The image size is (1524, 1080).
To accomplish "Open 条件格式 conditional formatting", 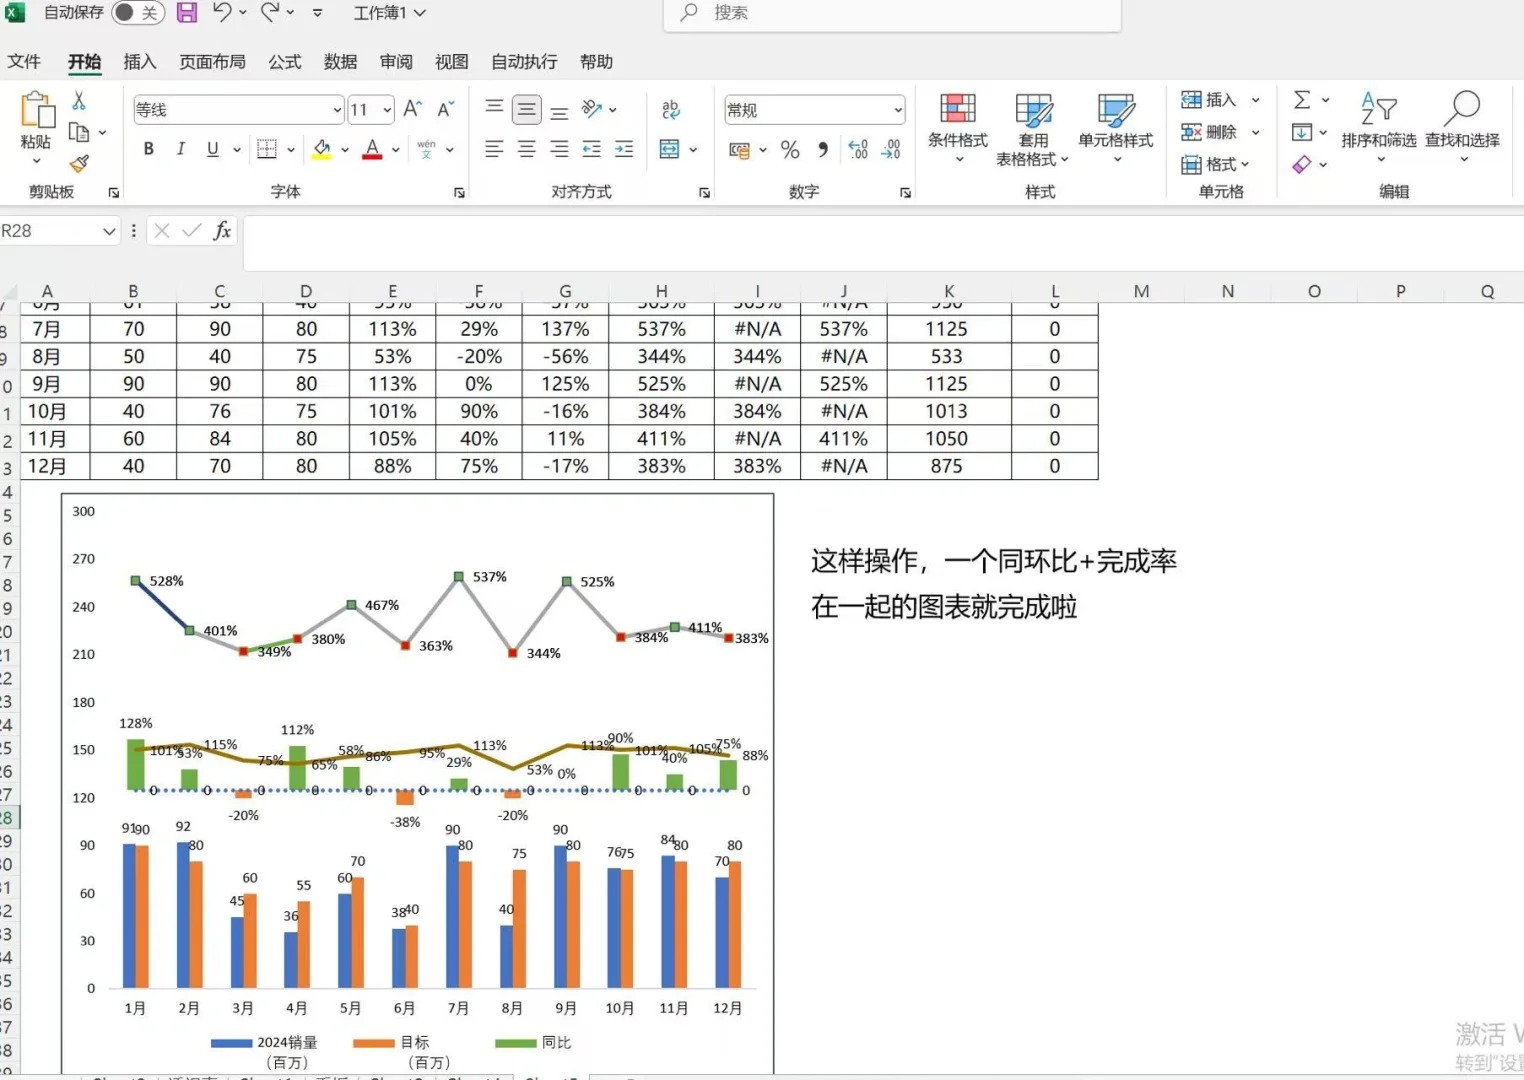I will point(958,128).
